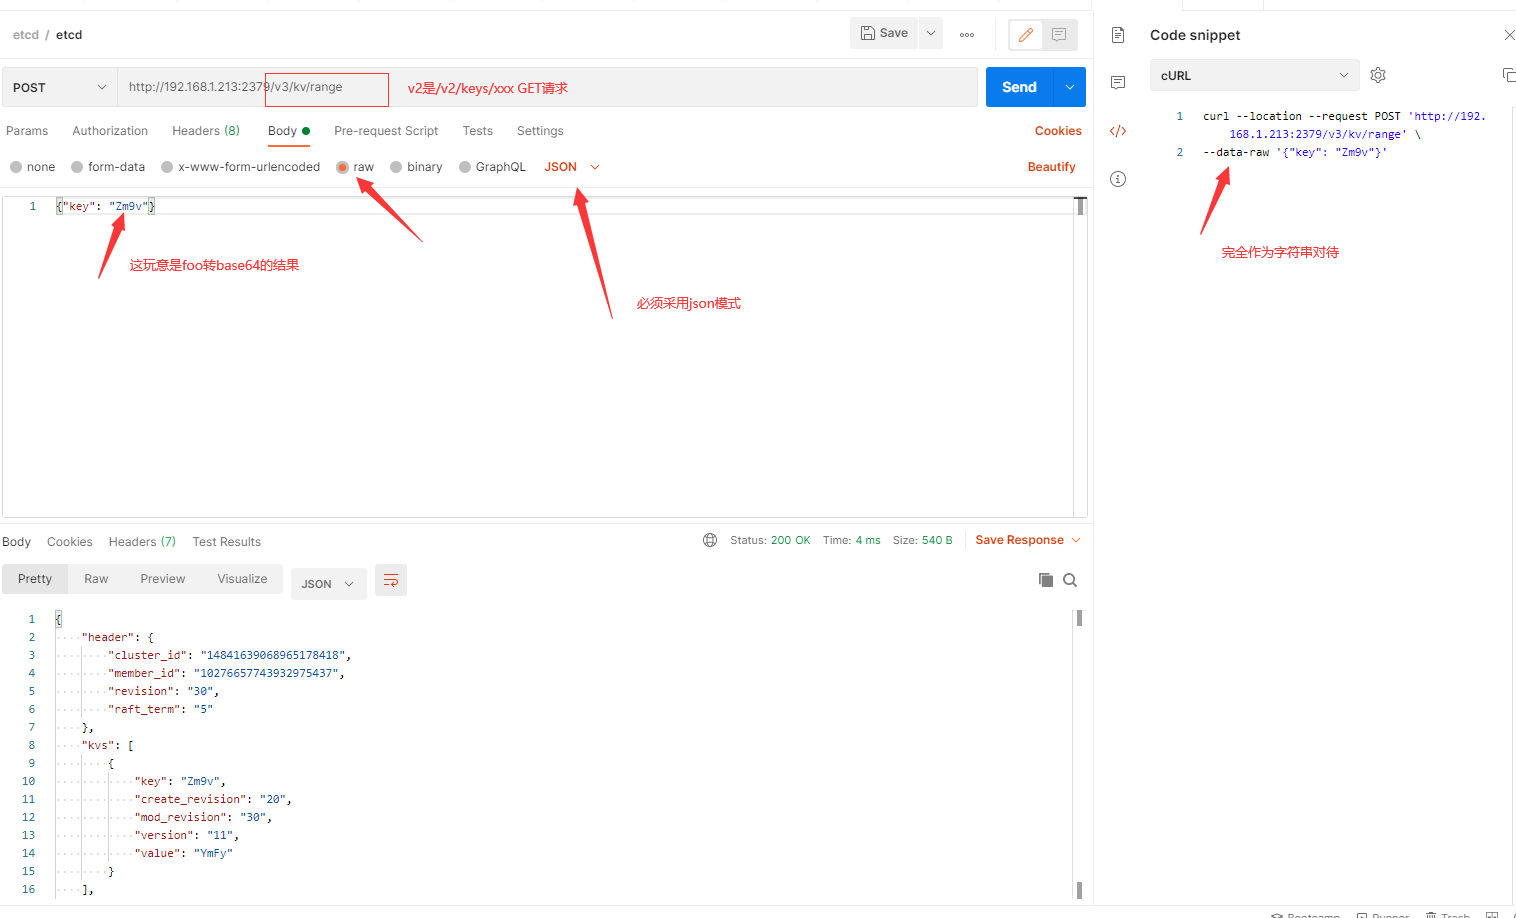Screen dimensions: 1516x918
Task: Open the cURL language dropdown
Action: [x=1254, y=75]
